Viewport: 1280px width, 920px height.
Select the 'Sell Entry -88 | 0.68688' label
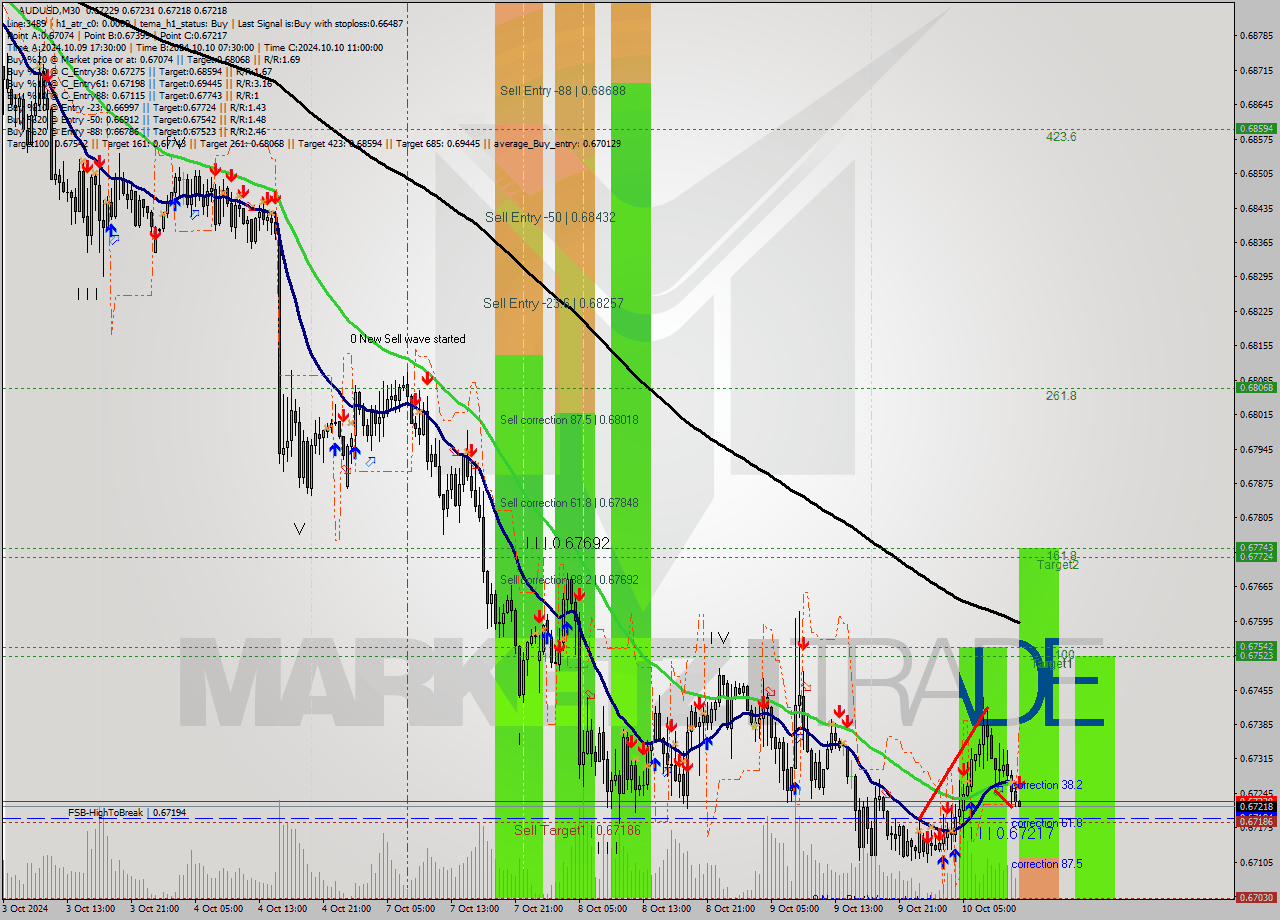[x=563, y=90]
